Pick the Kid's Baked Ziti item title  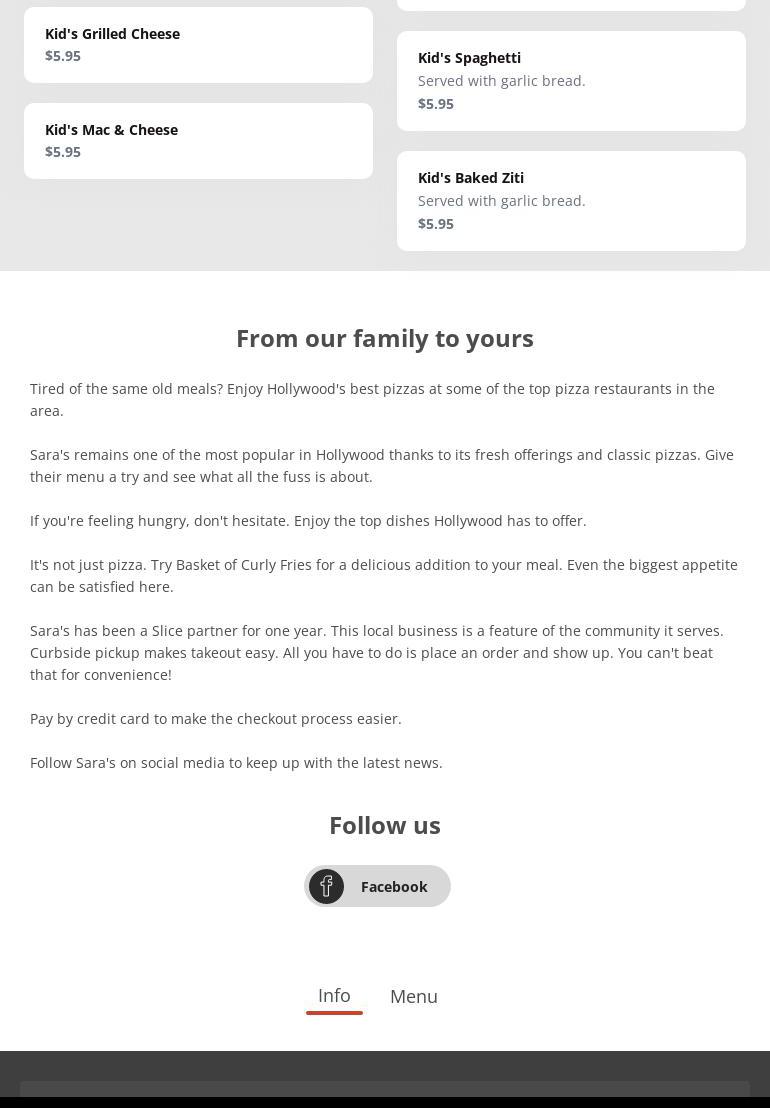point(471,178)
